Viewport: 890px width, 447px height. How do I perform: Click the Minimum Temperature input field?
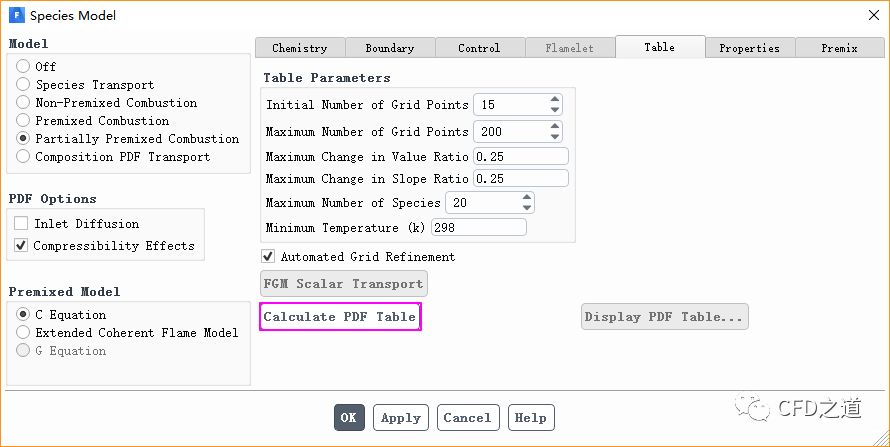pos(479,228)
